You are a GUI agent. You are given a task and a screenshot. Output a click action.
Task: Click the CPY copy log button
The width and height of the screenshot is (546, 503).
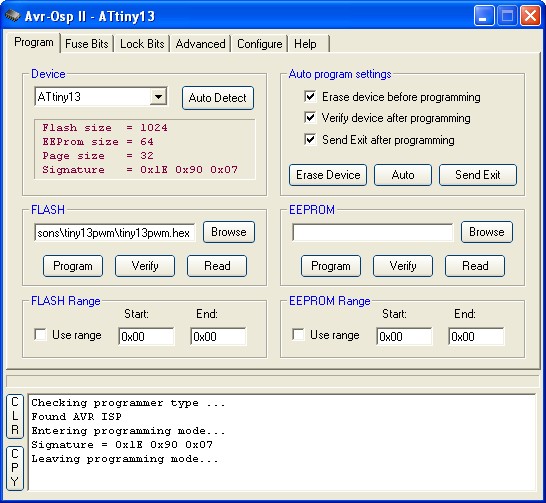(15, 468)
